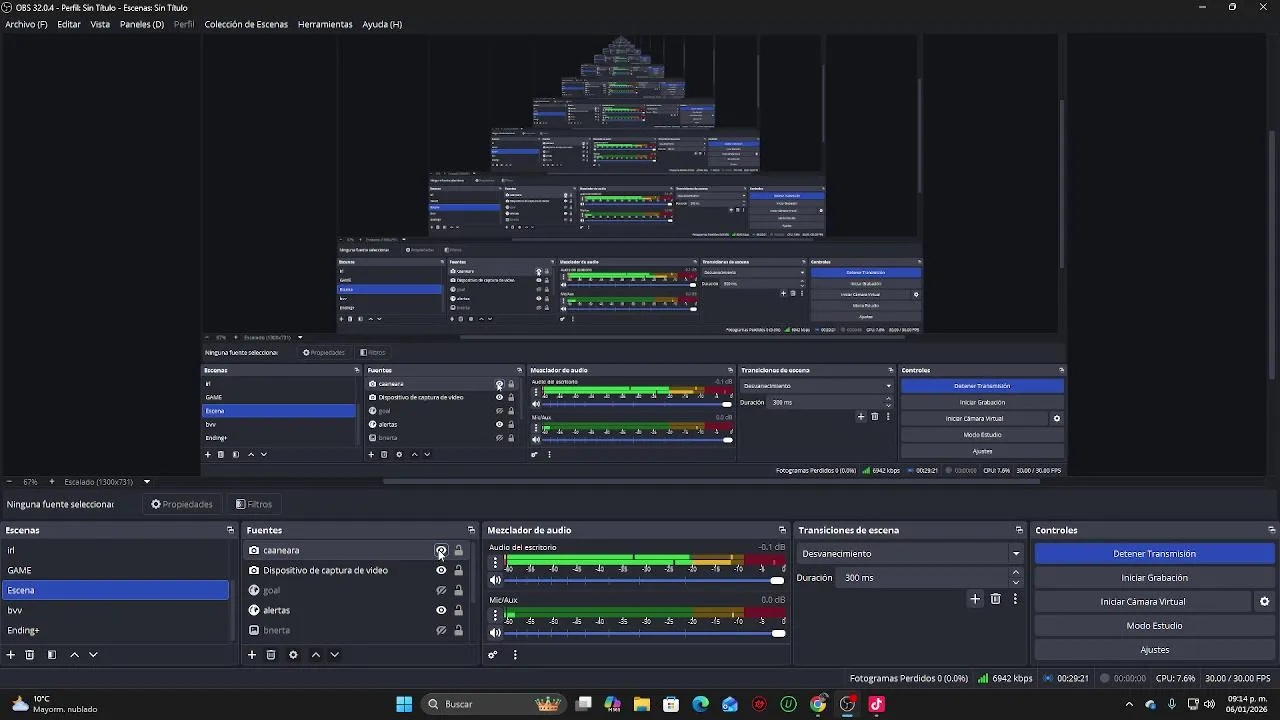Delete selected source with trash icon
The width and height of the screenshot is (1280, 720).
(x=271, y=655)
